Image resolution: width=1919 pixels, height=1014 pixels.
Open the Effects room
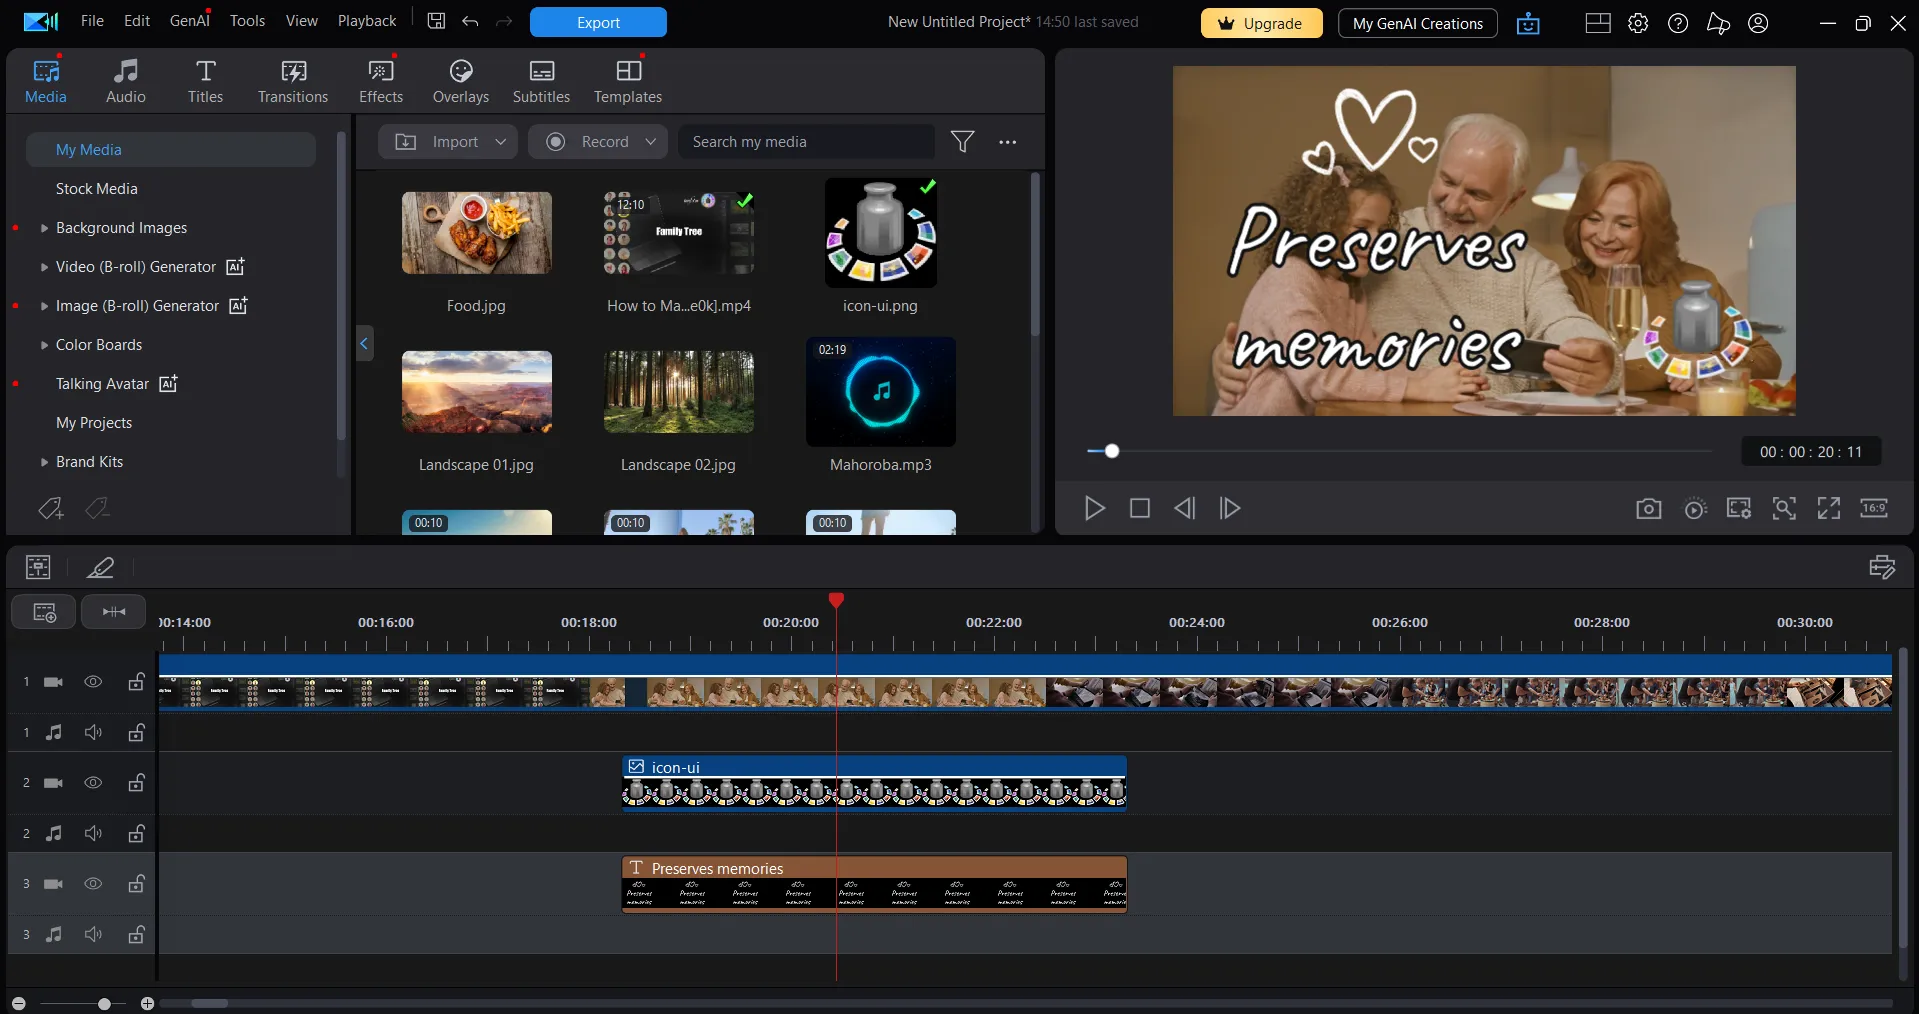tap(381, 81)
